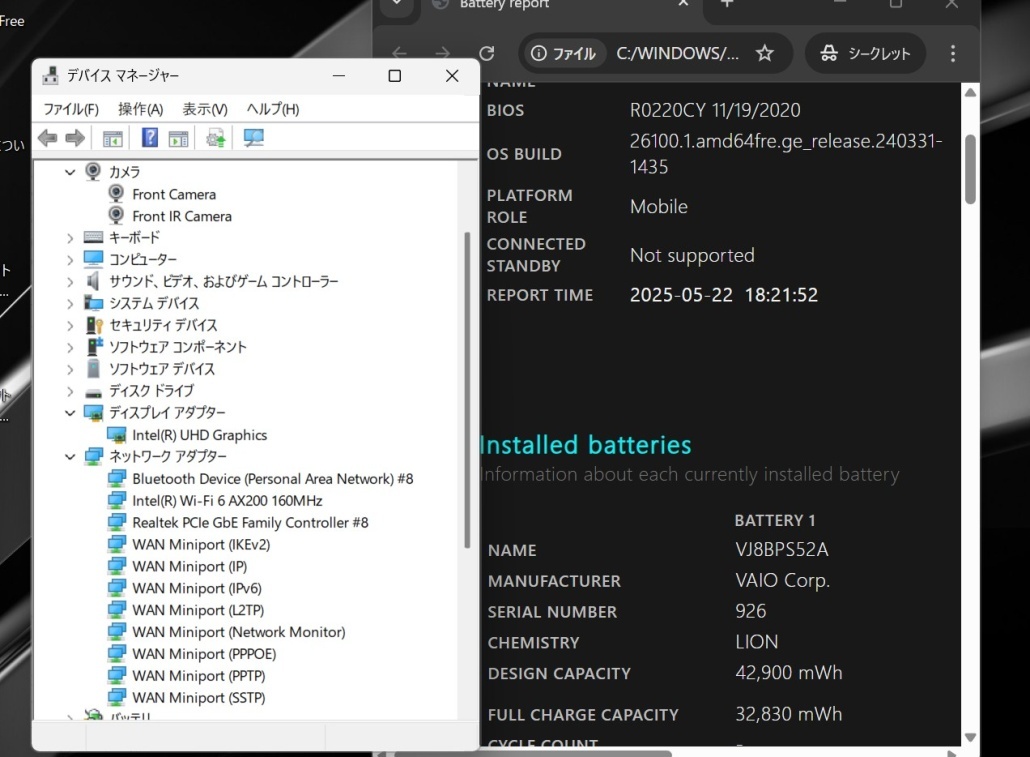The width and height of the screenshot is (1030, 757).
Task: Open the tab search chevron in browser
Action: coord(397,4)
